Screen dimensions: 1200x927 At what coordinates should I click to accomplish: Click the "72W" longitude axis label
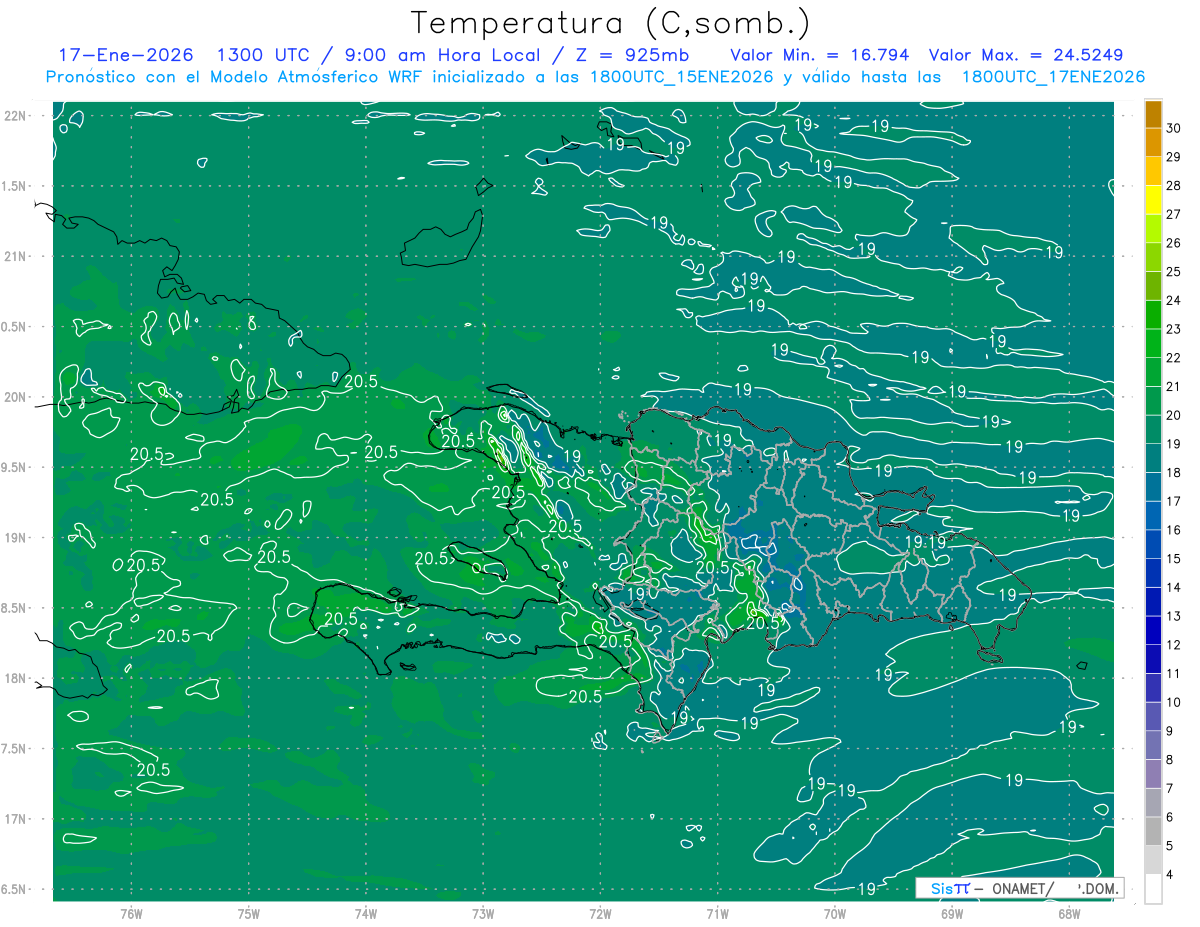600,914
